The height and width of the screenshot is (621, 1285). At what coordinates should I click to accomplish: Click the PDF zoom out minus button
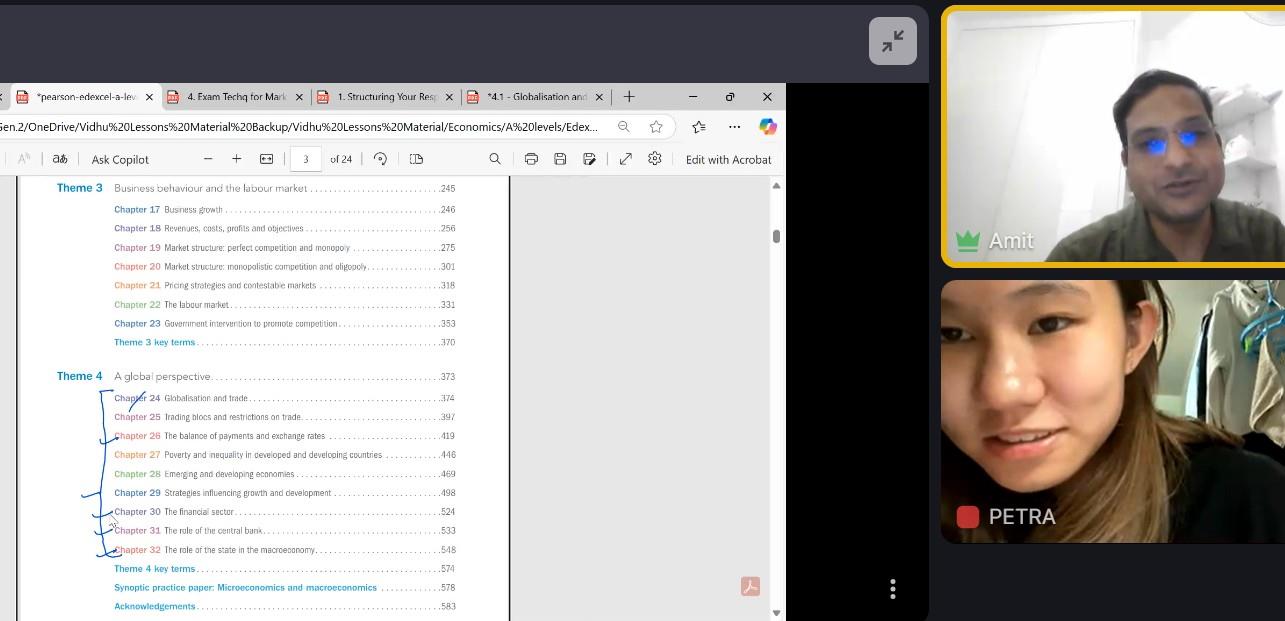208,159
